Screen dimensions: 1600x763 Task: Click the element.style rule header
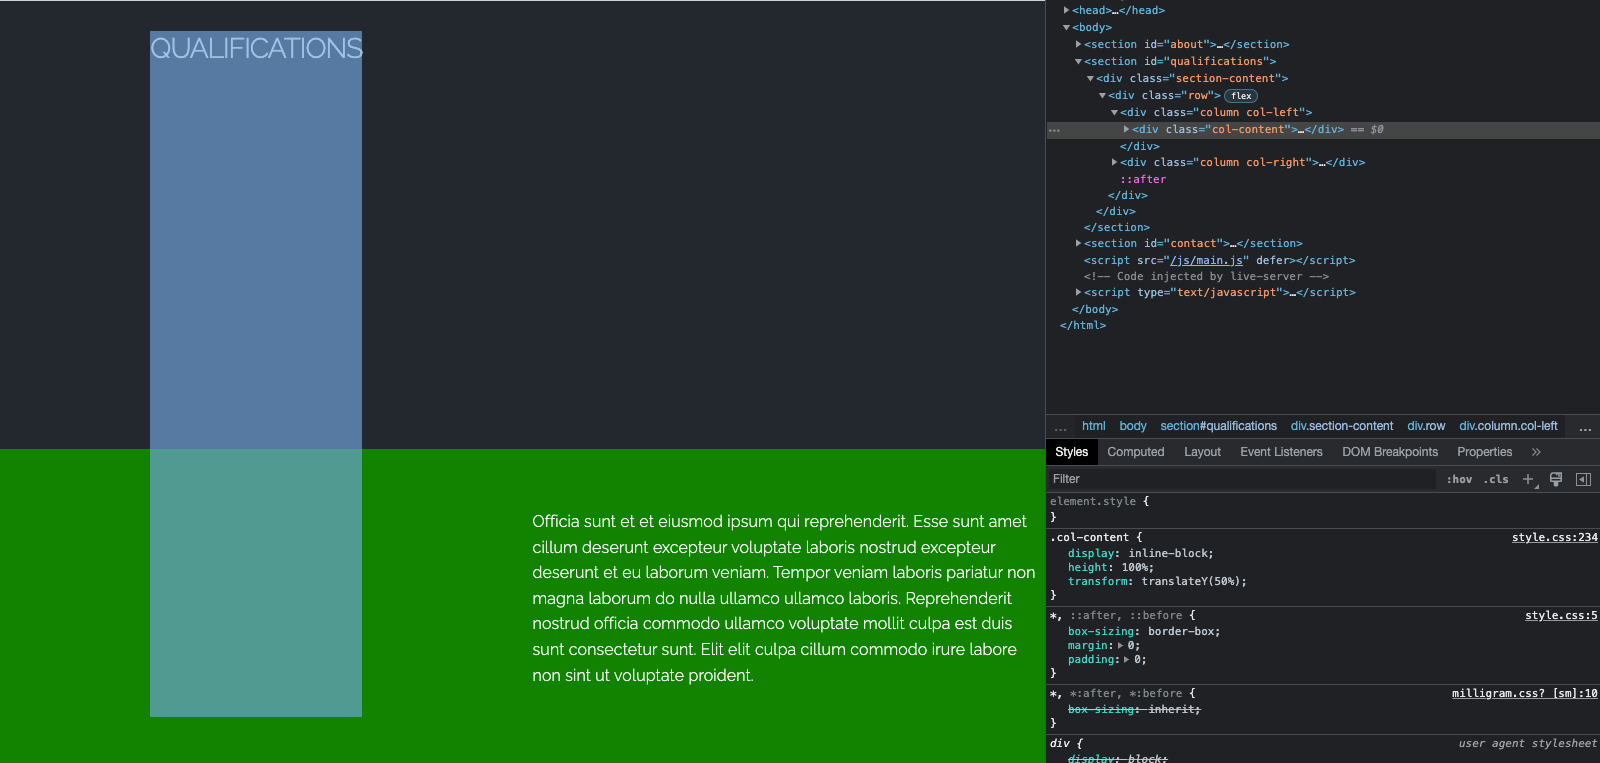tap(1093, 502)
